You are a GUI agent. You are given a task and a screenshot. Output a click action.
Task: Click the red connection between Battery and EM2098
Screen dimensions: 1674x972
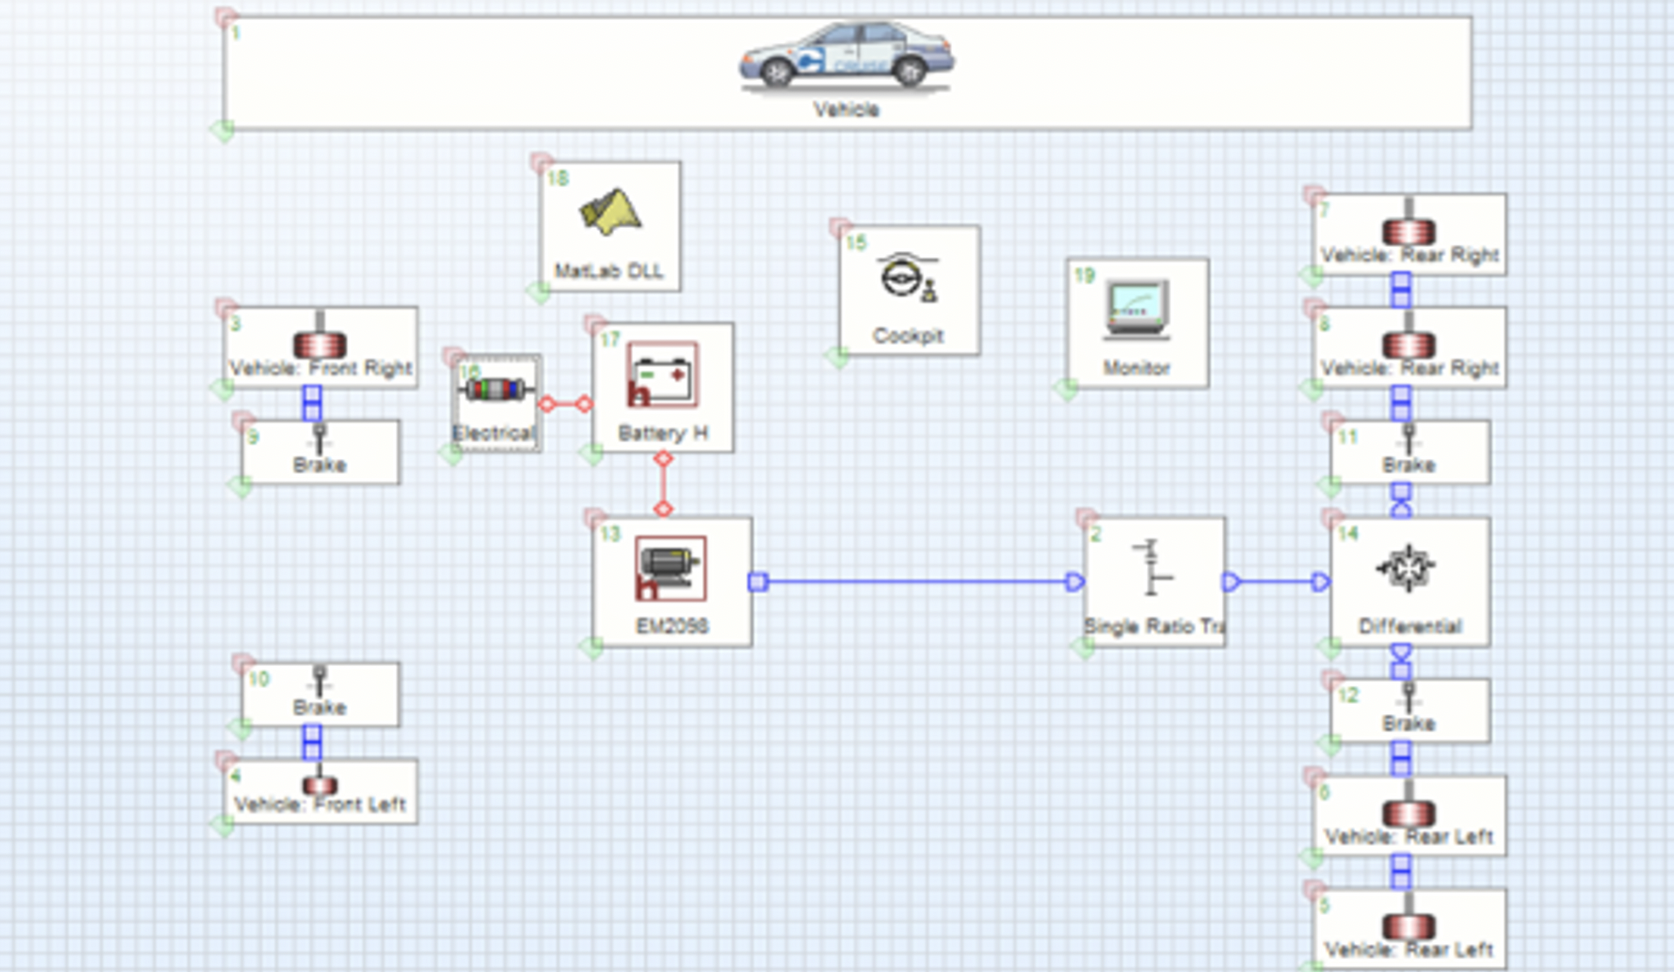coord(662,484)
